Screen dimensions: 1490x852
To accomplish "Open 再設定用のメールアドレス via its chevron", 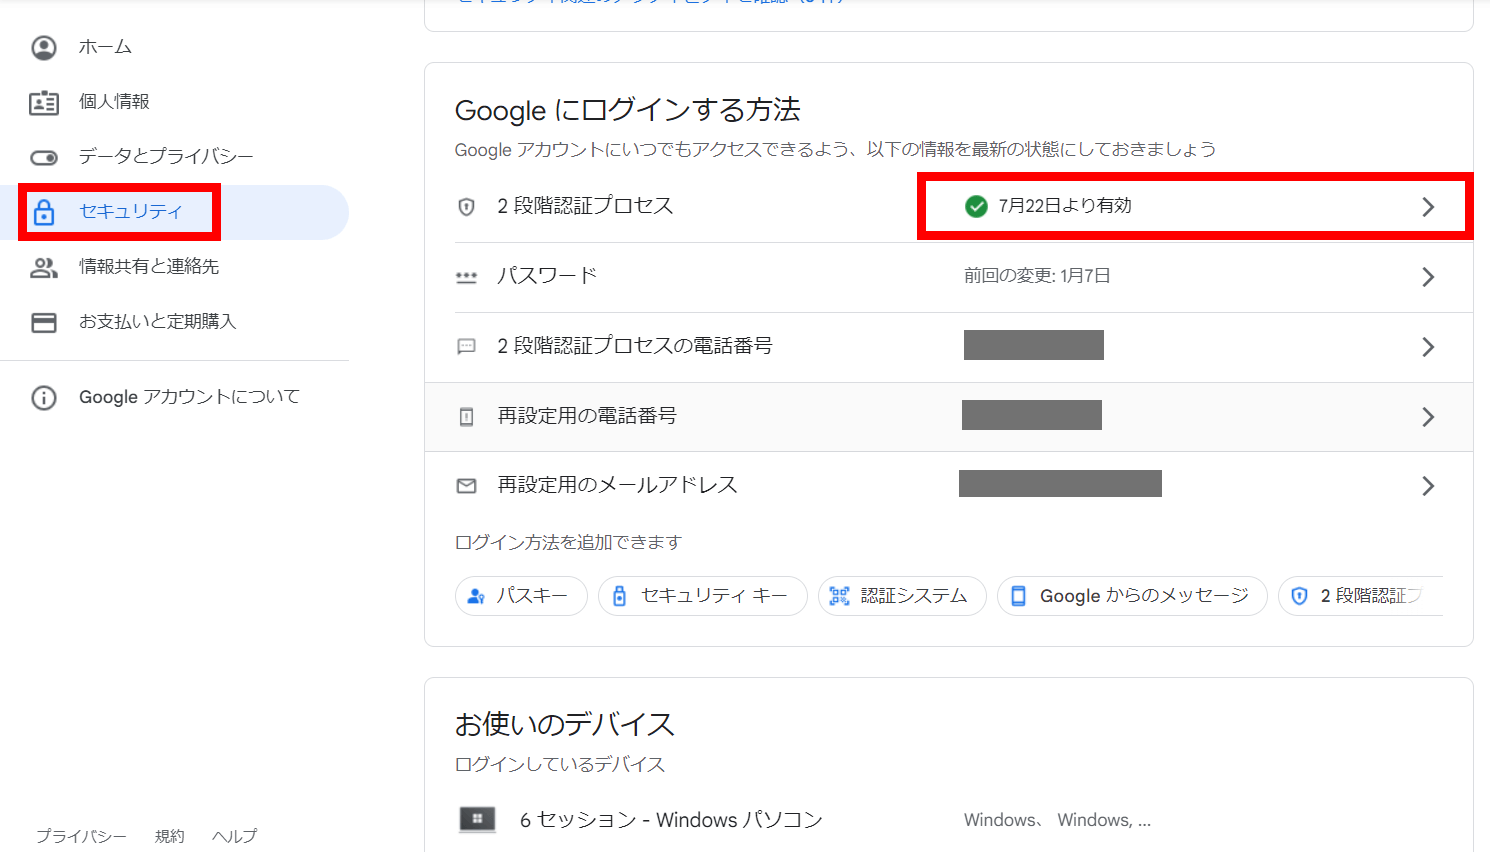I will click(1428, 486).
